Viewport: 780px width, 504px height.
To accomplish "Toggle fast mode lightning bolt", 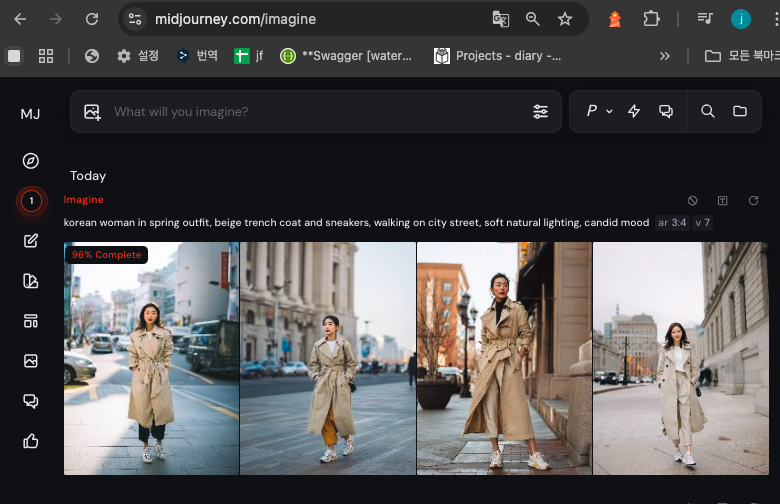I will click(x=634, y=112).
